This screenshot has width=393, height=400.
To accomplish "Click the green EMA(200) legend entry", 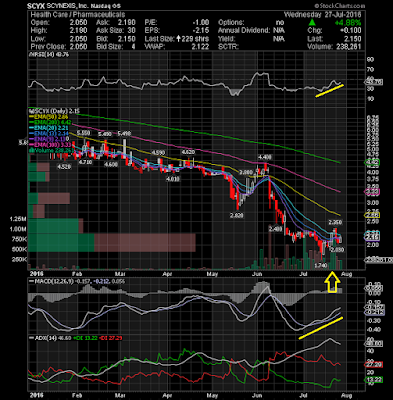I will point(49,123).
